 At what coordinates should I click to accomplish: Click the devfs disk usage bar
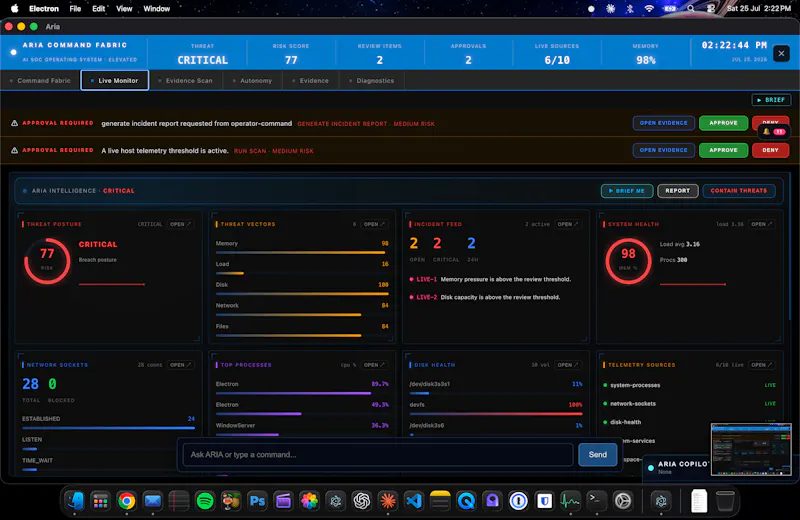pos(496,413)
